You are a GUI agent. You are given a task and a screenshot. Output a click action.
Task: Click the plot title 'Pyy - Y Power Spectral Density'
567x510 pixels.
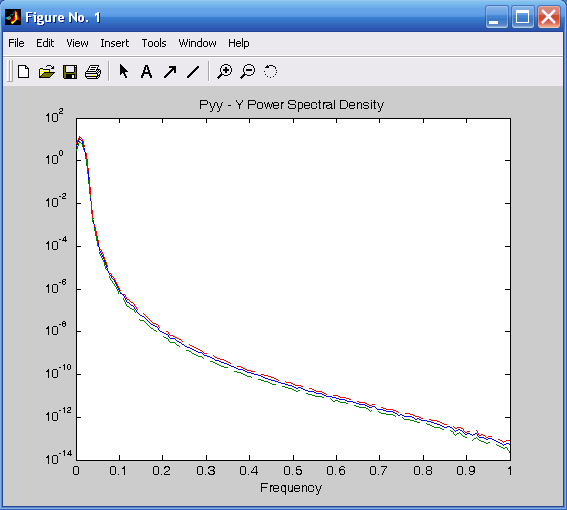point(291,105)
